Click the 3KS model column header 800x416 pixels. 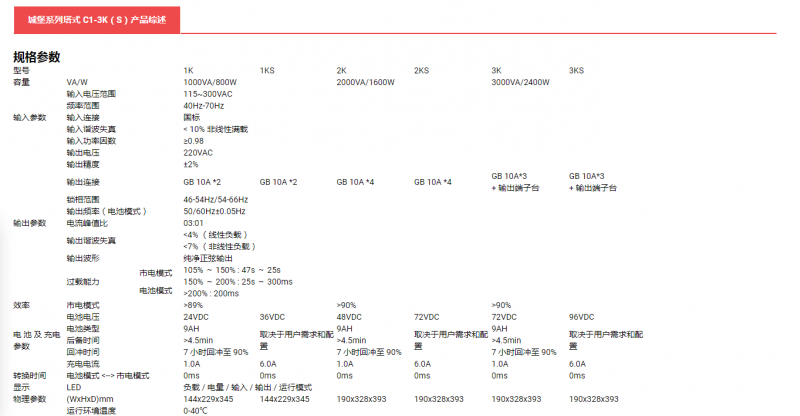pos(577,70)
